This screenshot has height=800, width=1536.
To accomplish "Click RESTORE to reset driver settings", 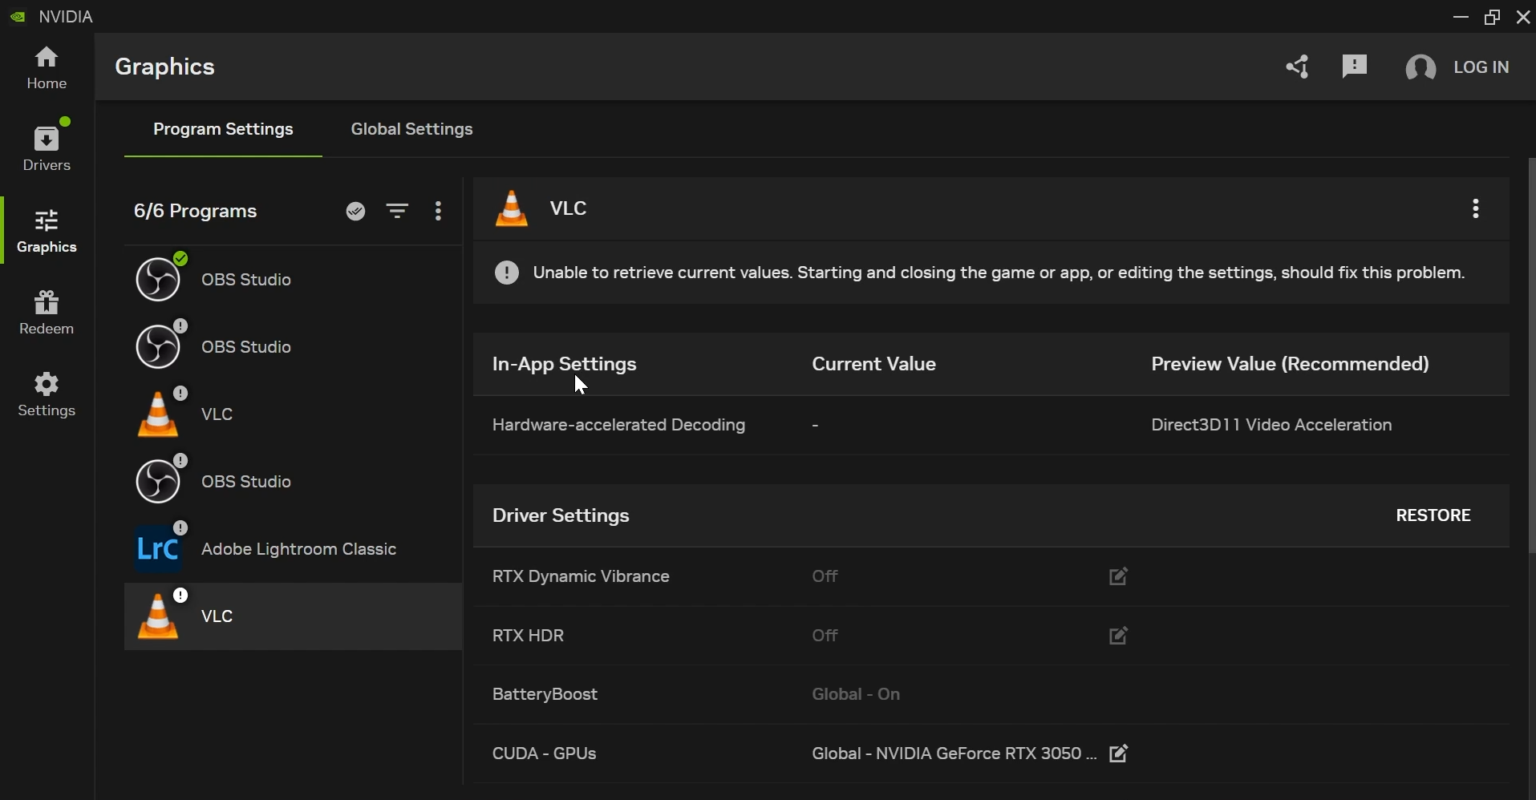I will [1433, 515].
